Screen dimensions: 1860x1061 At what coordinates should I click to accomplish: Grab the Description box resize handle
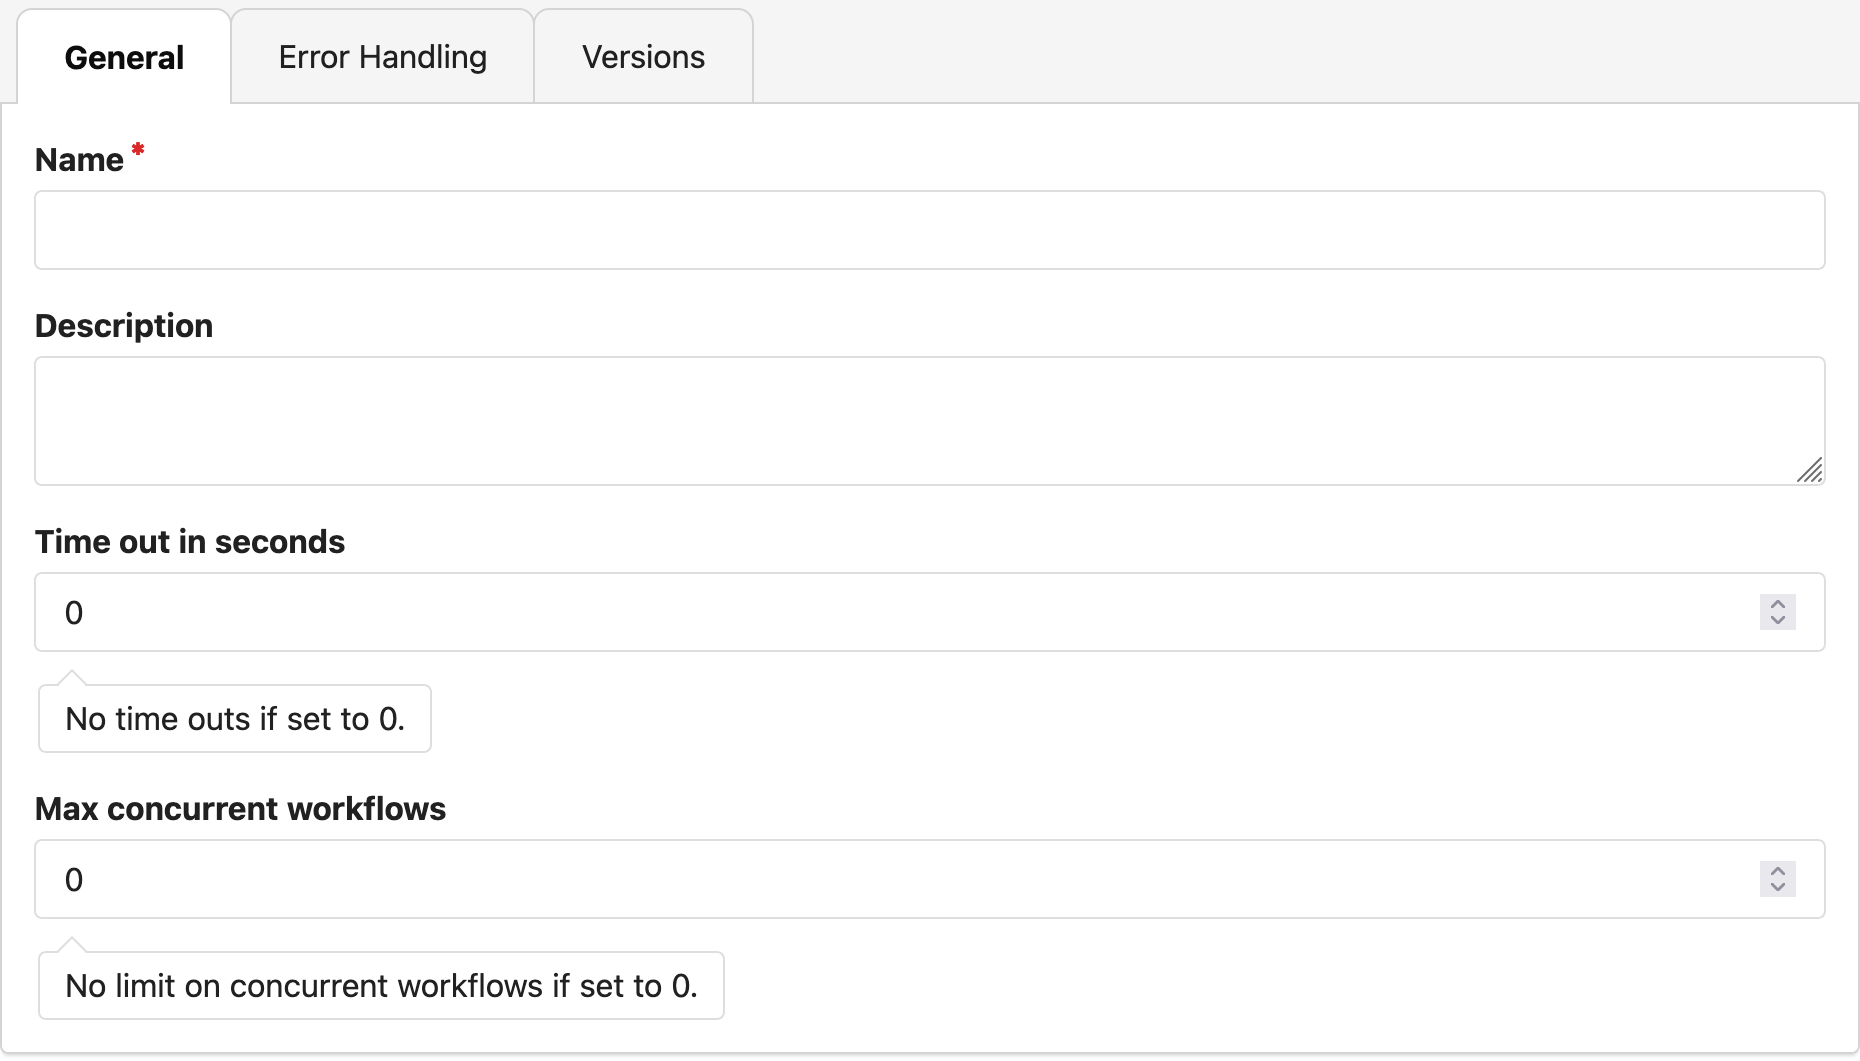[1810, 471]
